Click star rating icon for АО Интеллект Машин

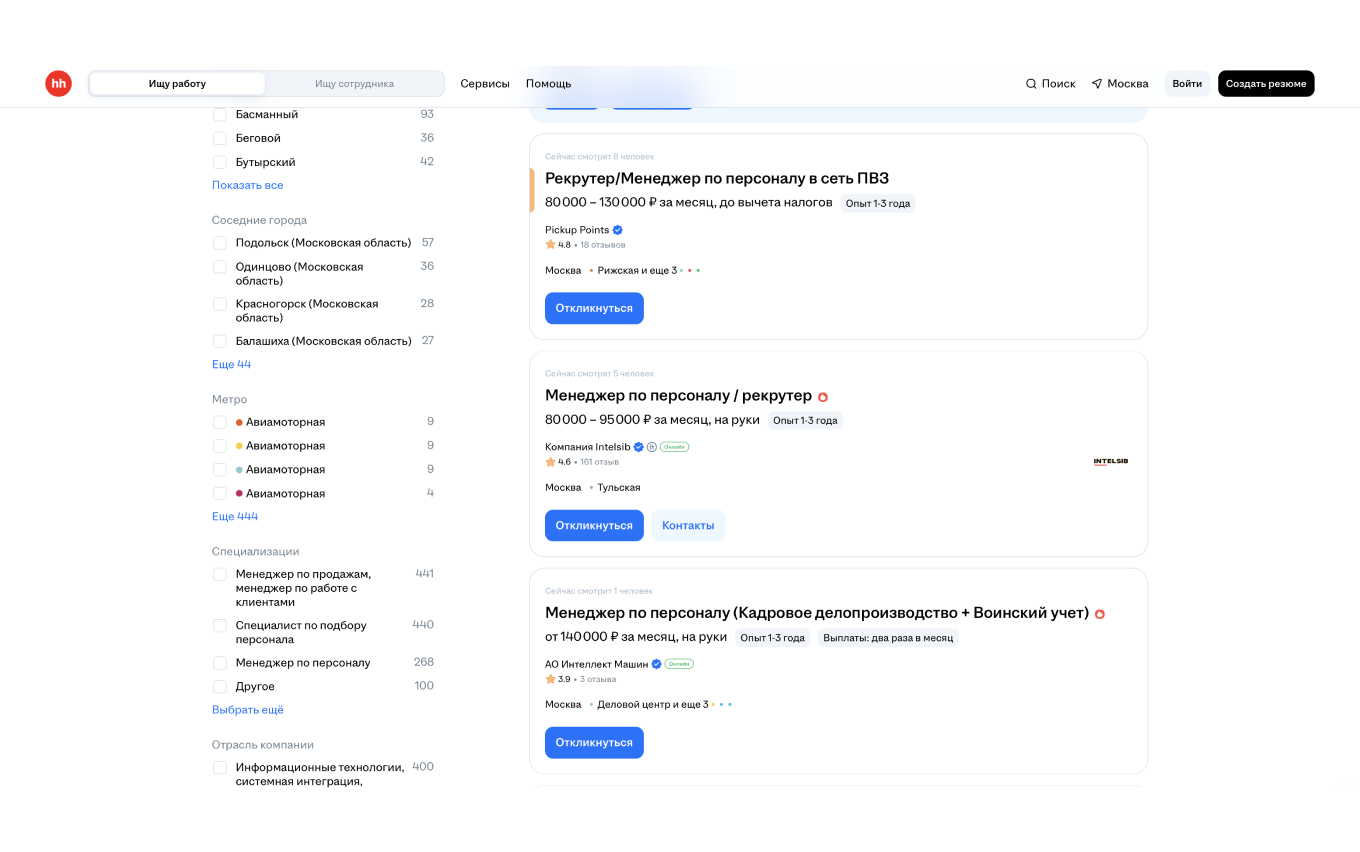coord(550,678)
